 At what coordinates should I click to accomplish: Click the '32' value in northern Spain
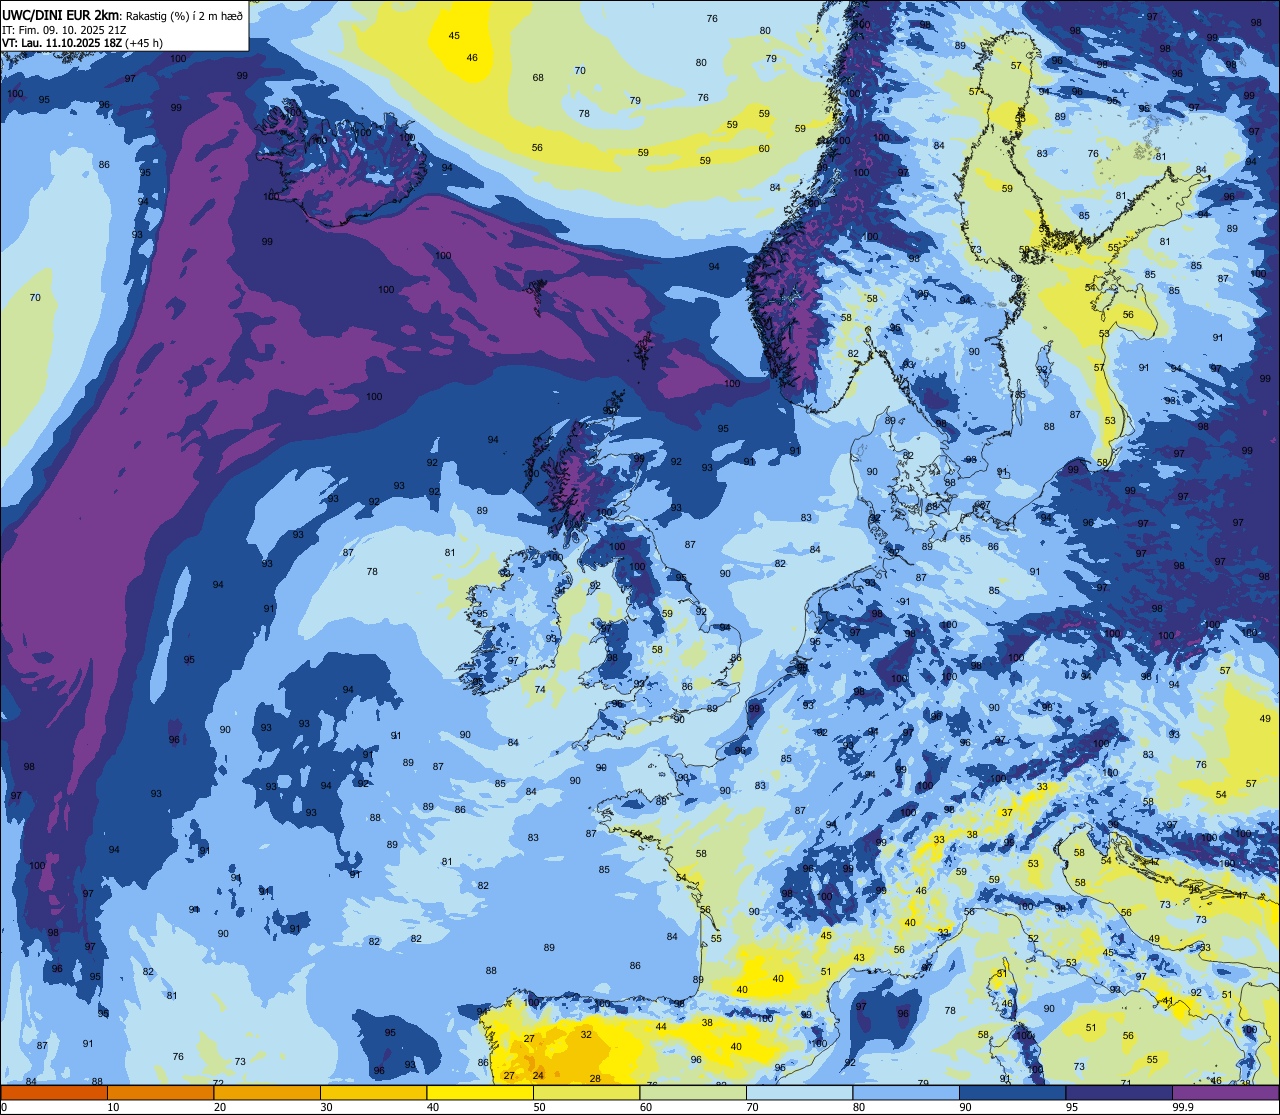coord(586,1035)
